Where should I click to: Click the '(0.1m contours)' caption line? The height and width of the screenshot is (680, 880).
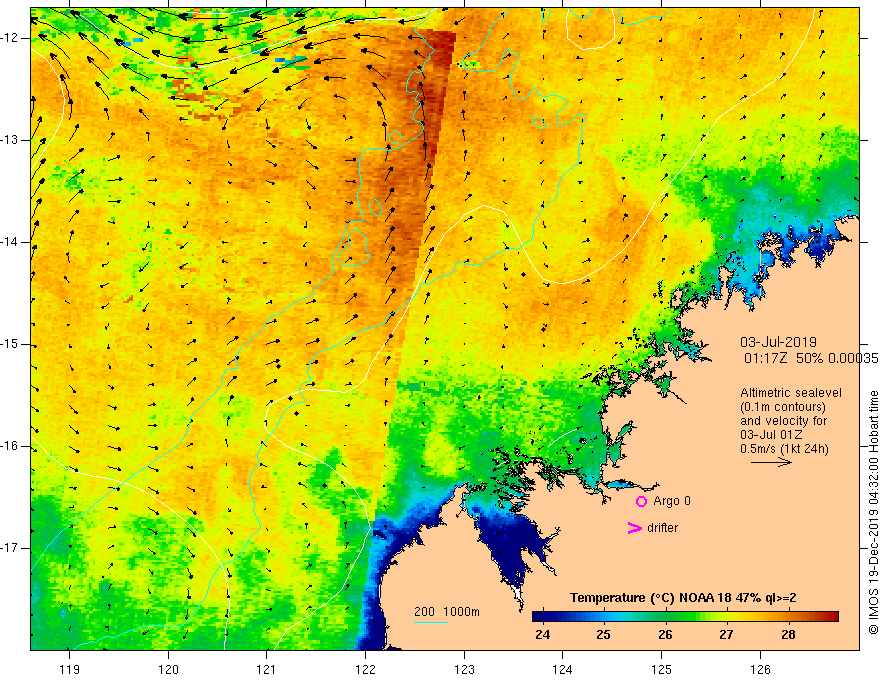[x=783, y=407]
